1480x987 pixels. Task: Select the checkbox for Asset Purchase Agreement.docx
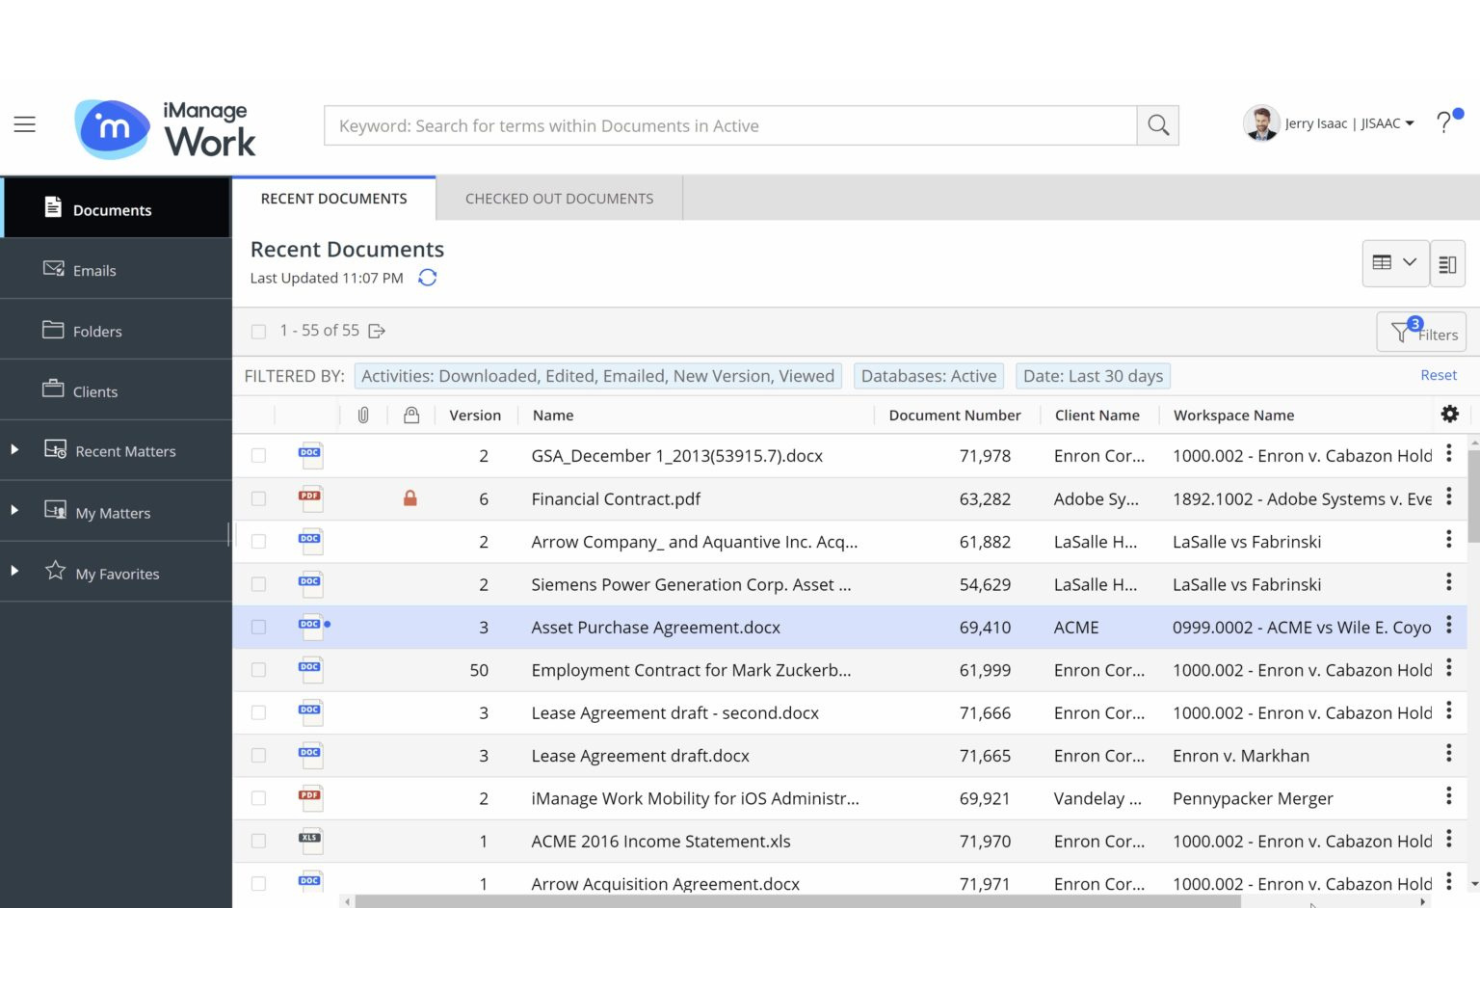click(258, 627)
